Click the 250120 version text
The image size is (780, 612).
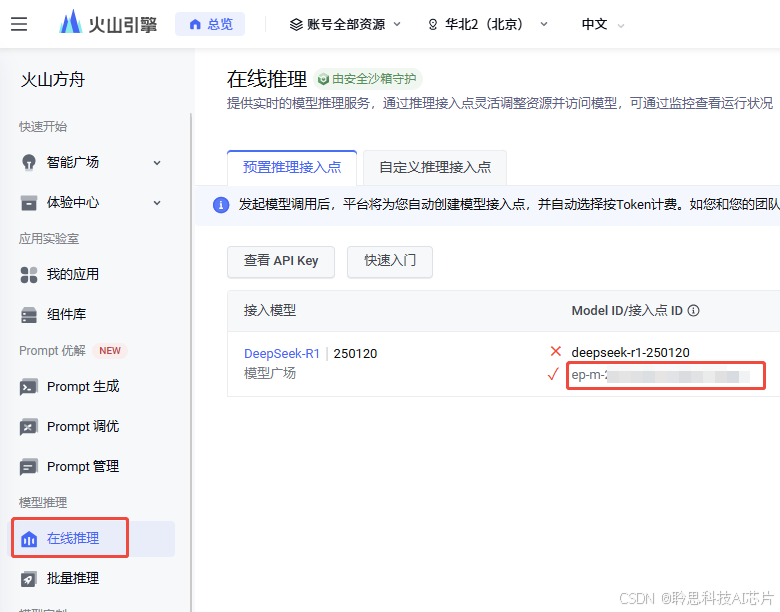(x=355, y=354)
